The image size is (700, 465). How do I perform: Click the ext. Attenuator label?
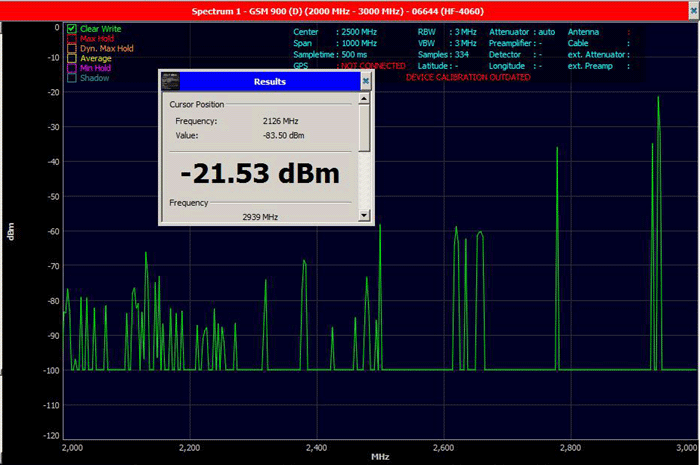(x=596, y=54)
